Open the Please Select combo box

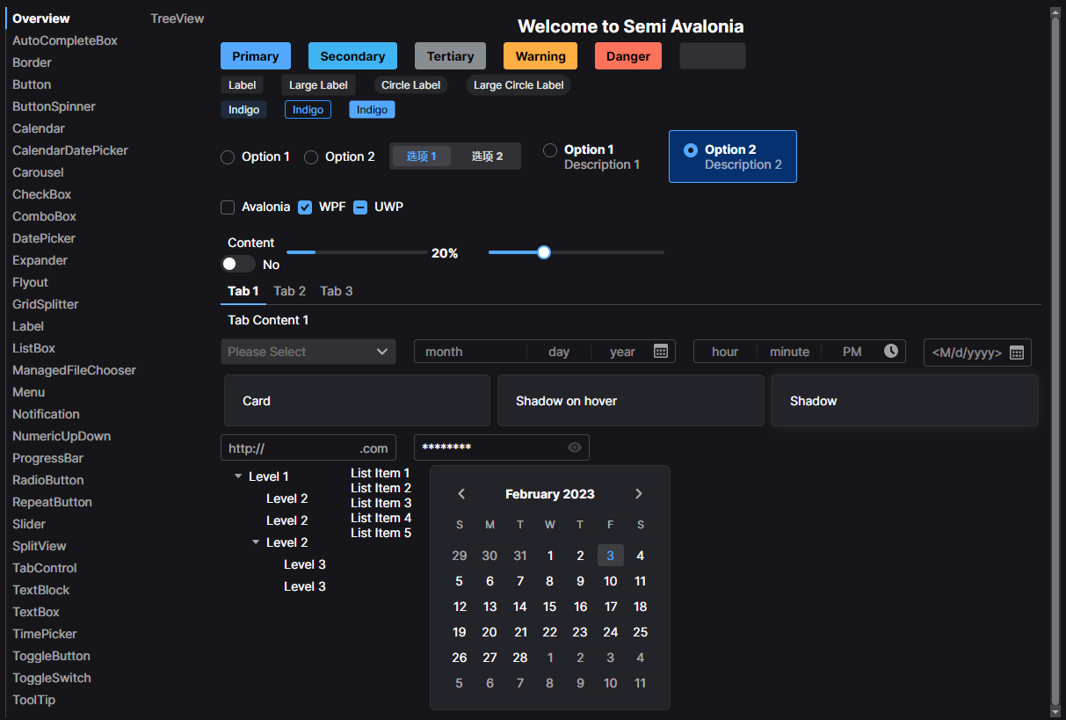coord(308,351)
